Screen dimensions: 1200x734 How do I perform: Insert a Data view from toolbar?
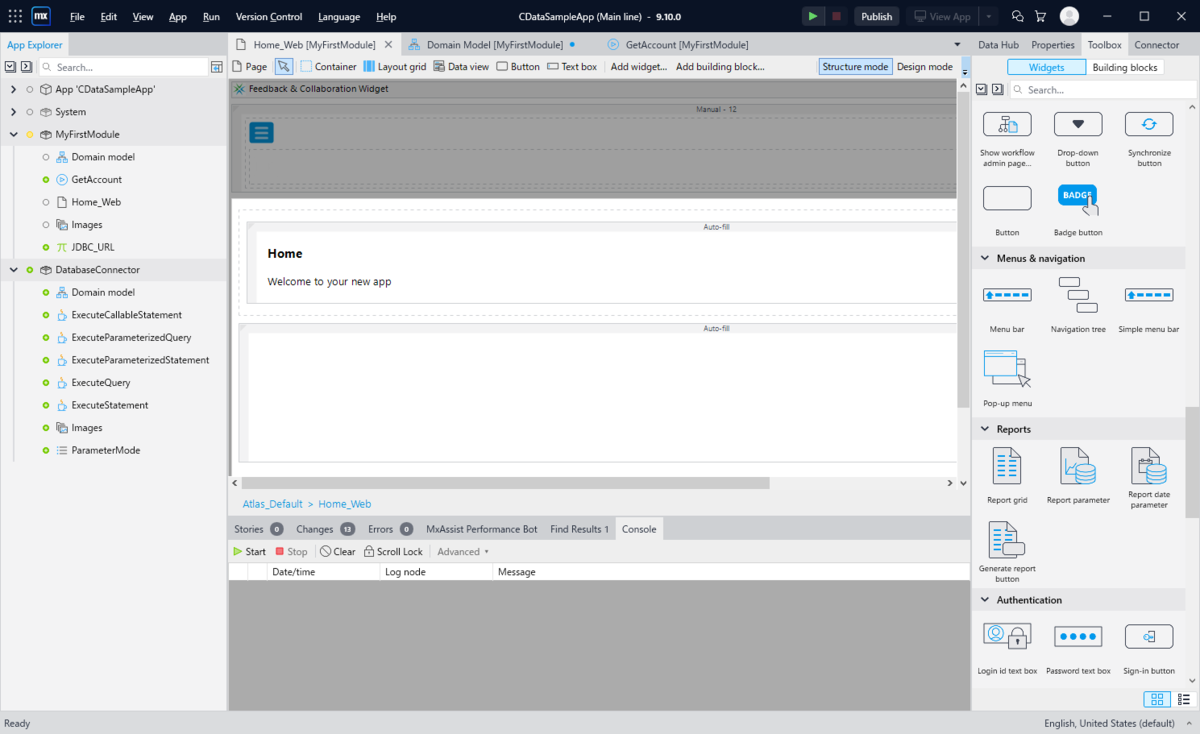461,66
